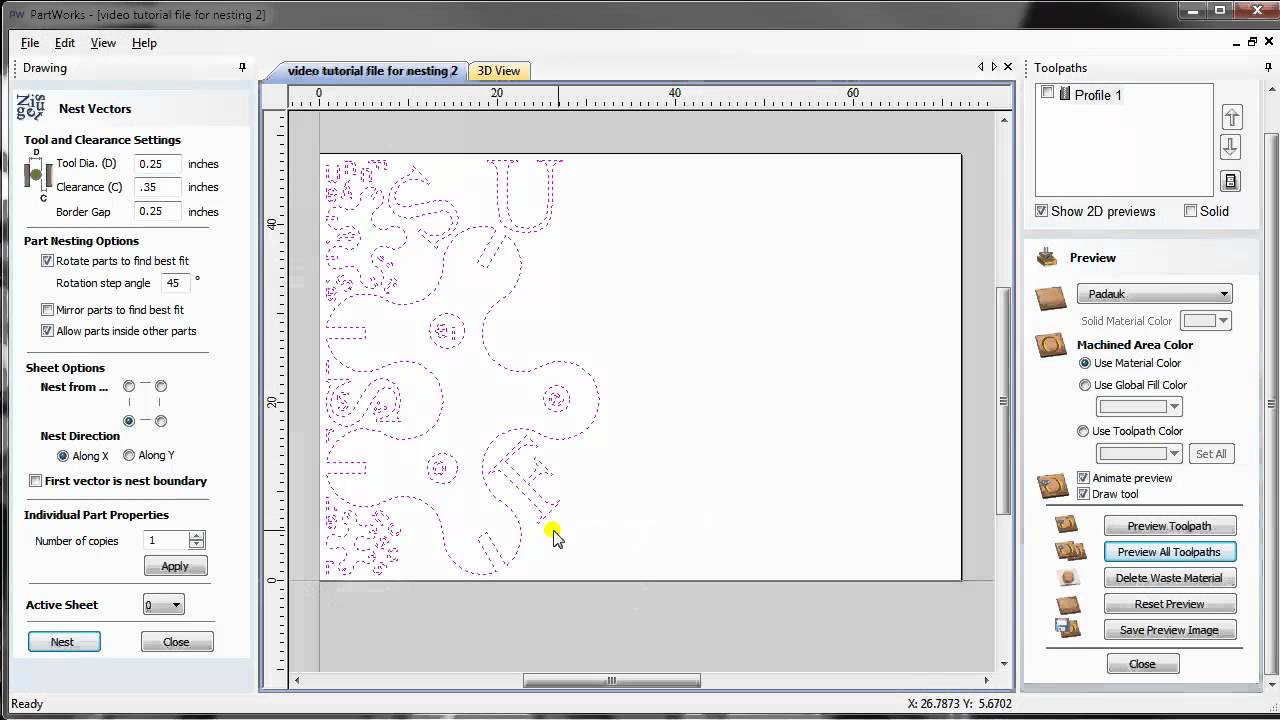Click the drawing area horizontal scrollbar thumb
The height and width of the screenshot is (720, 1280).
[612, 681]
